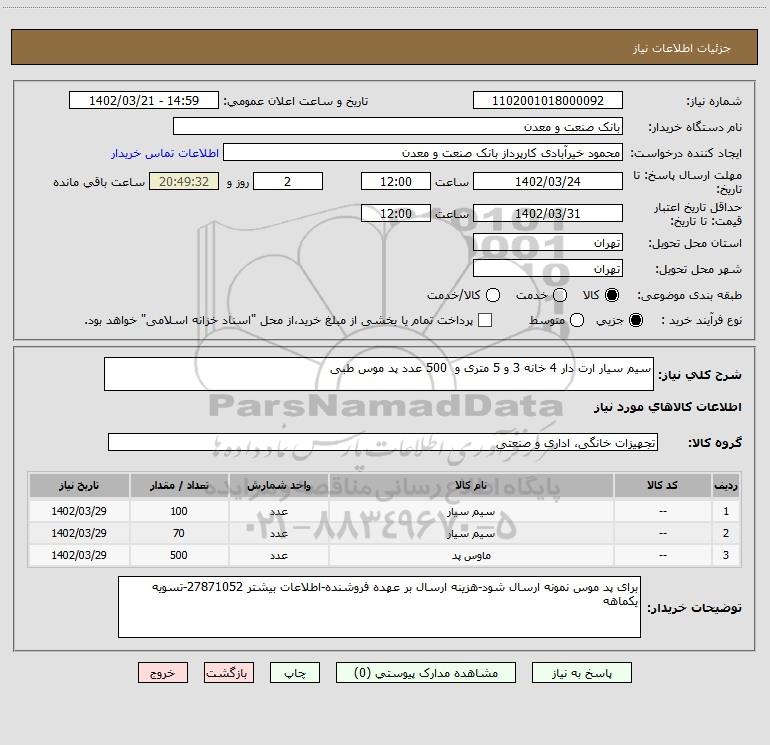Click general description text area سیم سیار

[x=379, y=374]
